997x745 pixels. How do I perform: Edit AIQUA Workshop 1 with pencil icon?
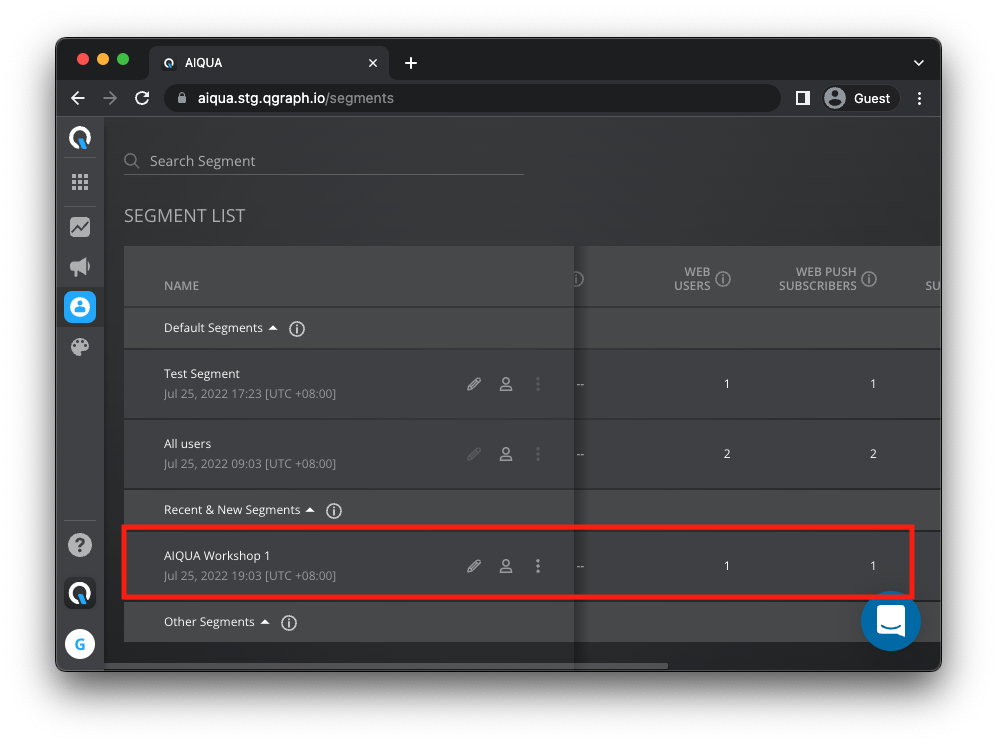point(474,566)
